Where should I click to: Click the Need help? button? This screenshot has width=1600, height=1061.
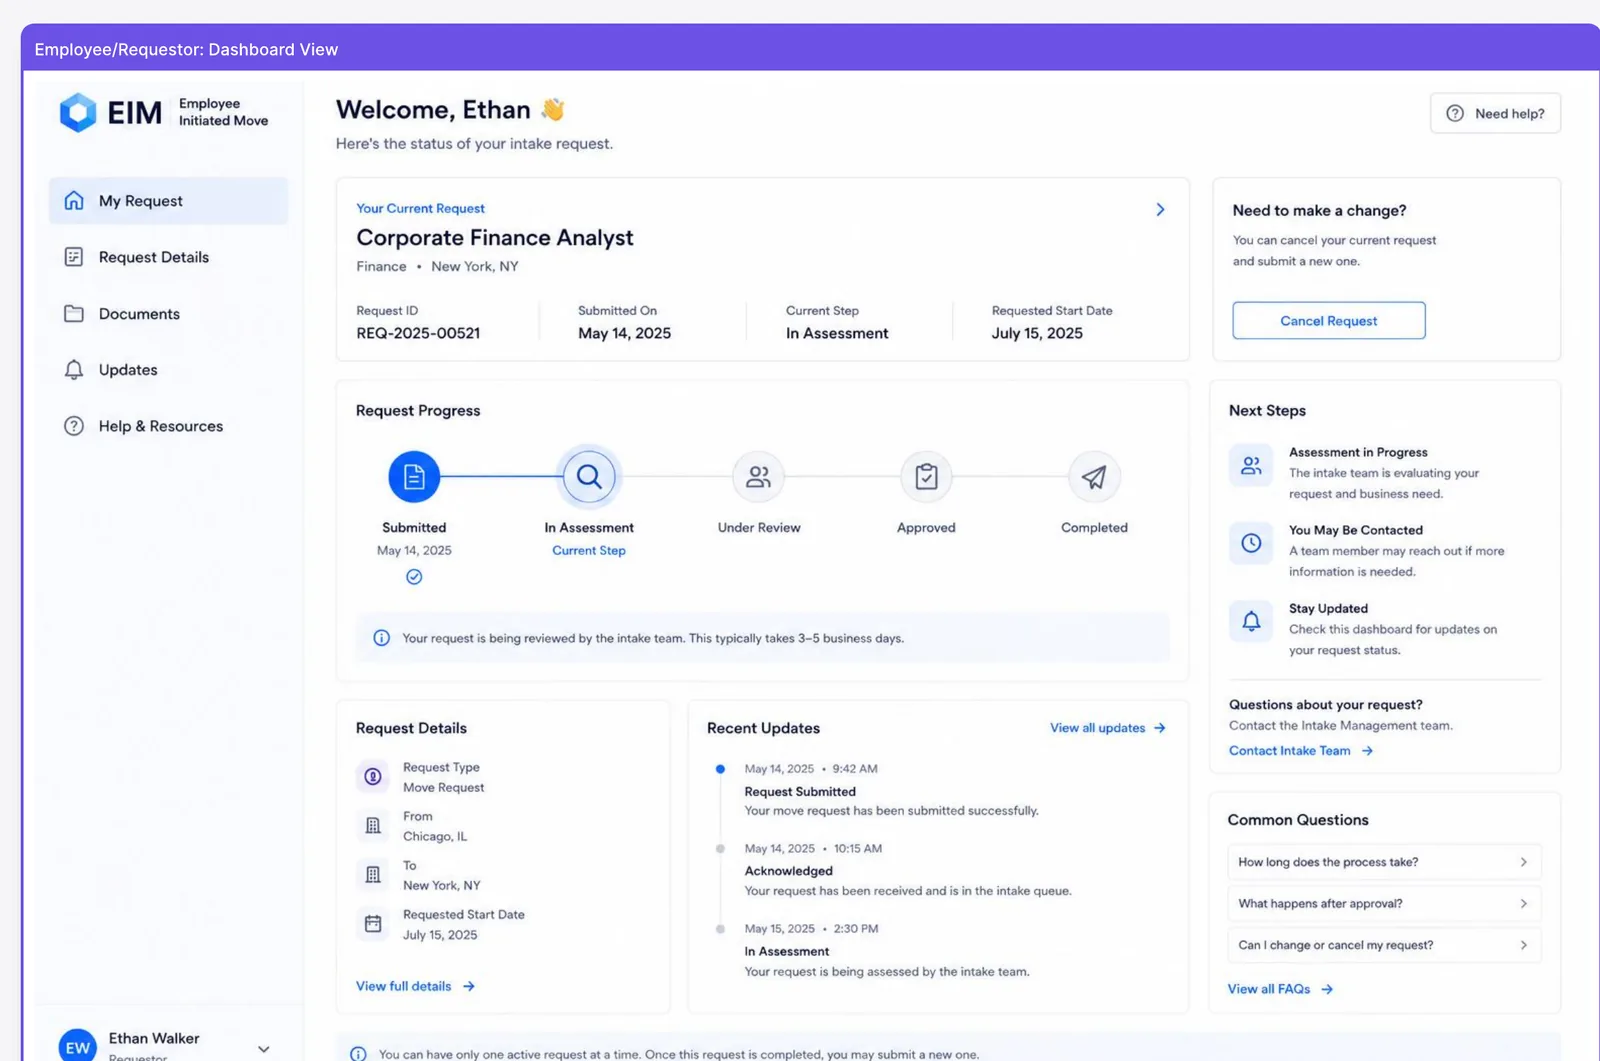1495,114
